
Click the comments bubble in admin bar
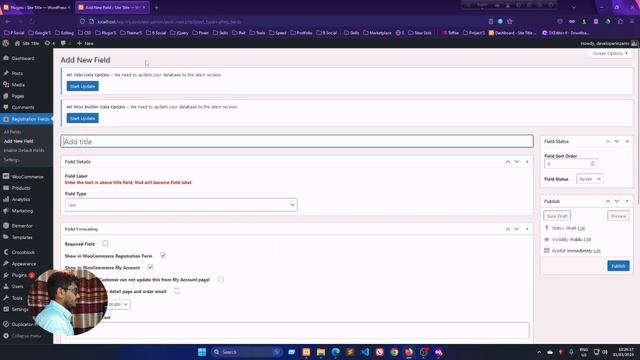[x=63, y=43]
